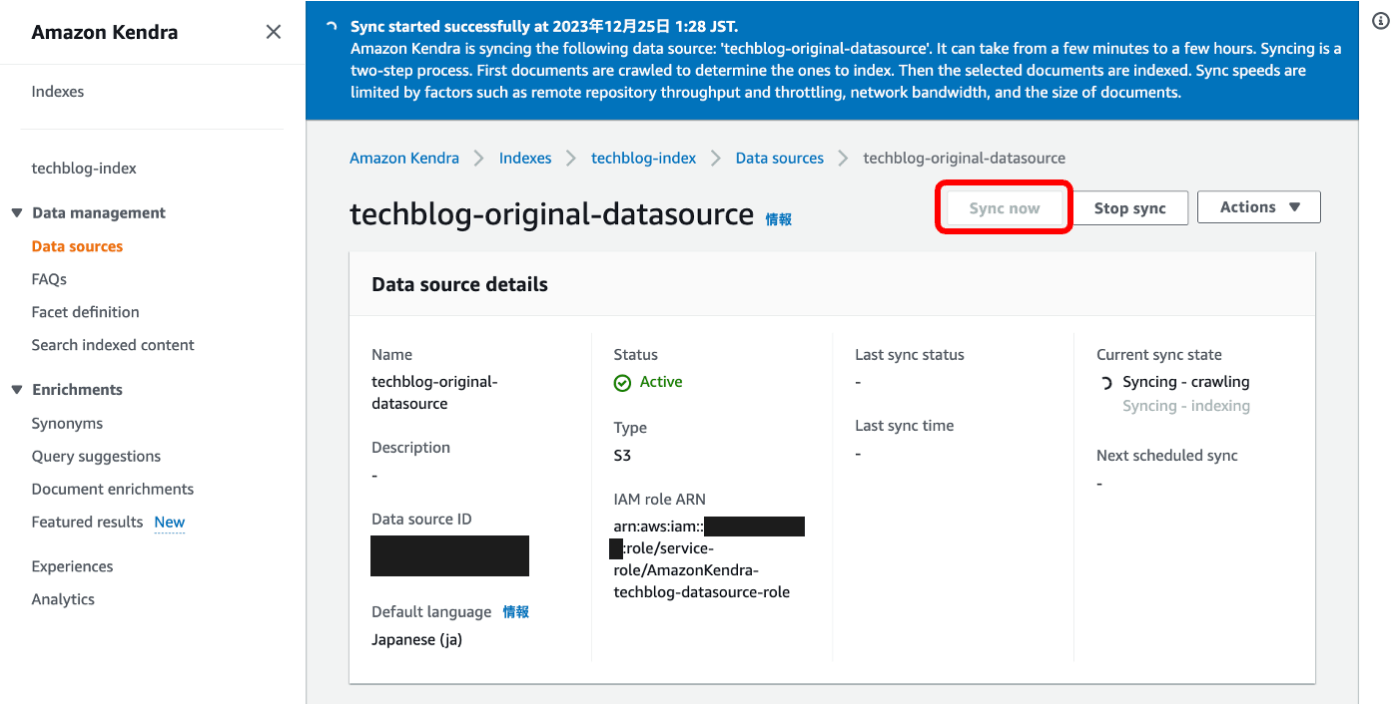Open Experiences in the sidebar

(72, 566)
